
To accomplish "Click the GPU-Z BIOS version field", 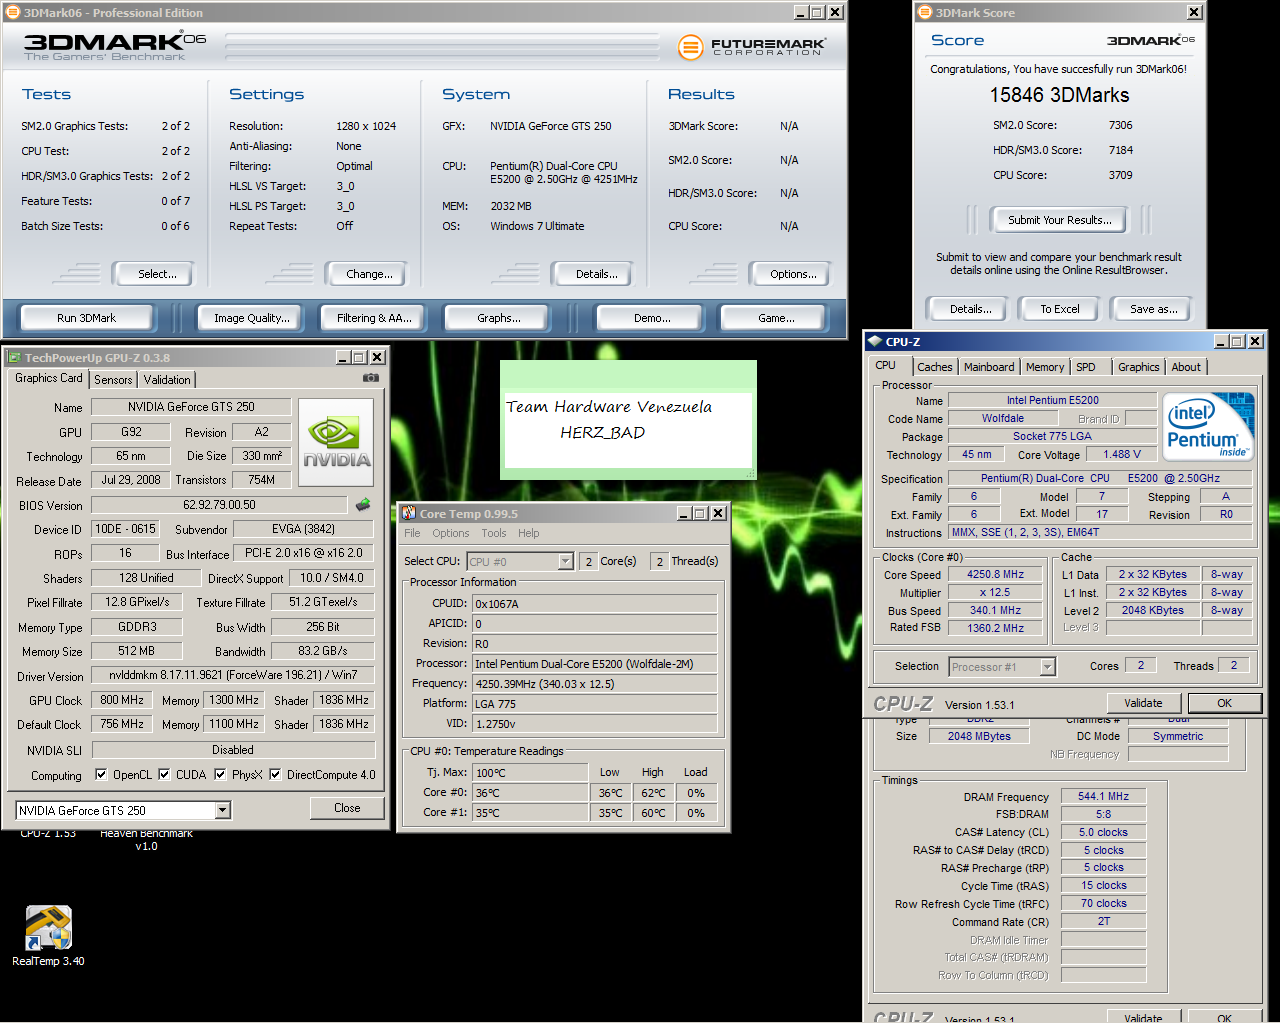I will (219, 505).
